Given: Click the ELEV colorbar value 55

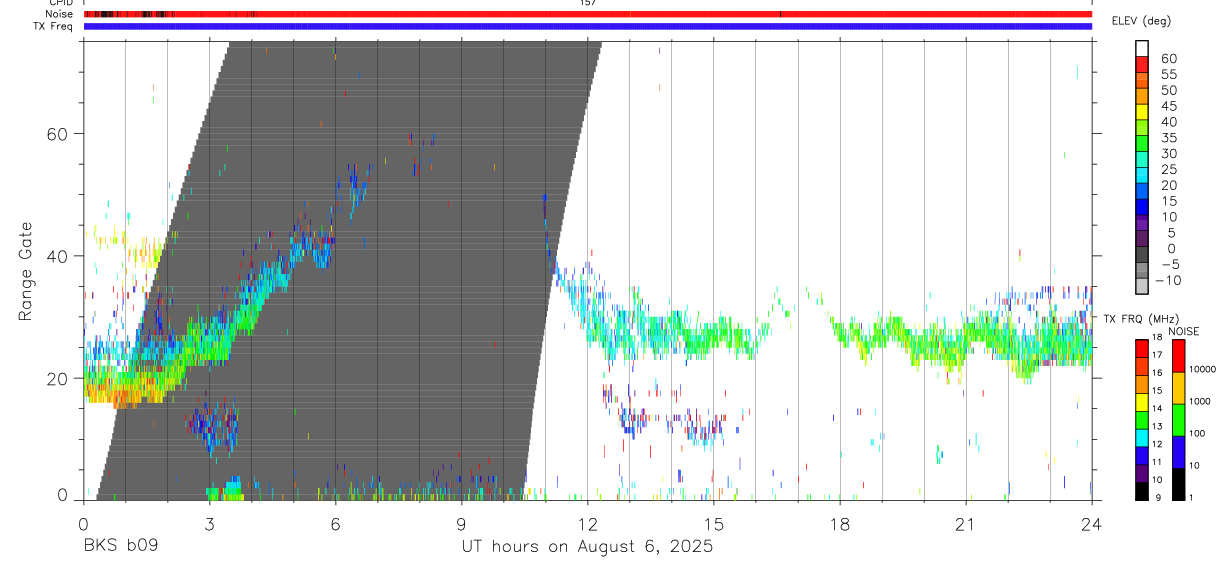Looking at the screenshot, I should (x=1168, y=75).
